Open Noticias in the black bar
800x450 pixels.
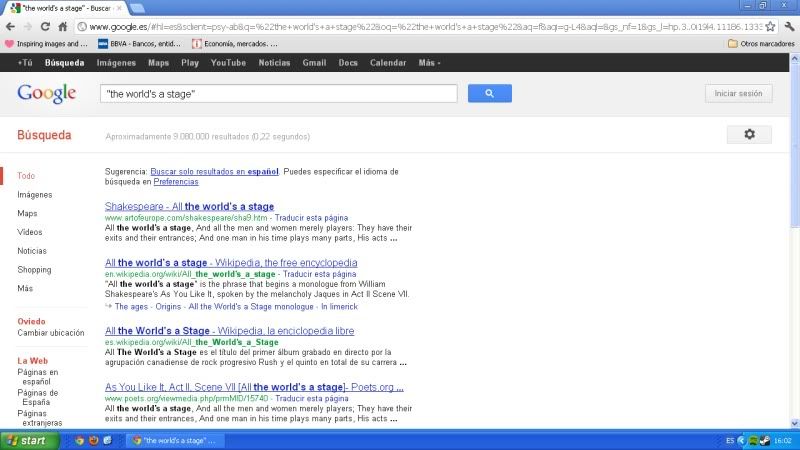pos(274,63)
